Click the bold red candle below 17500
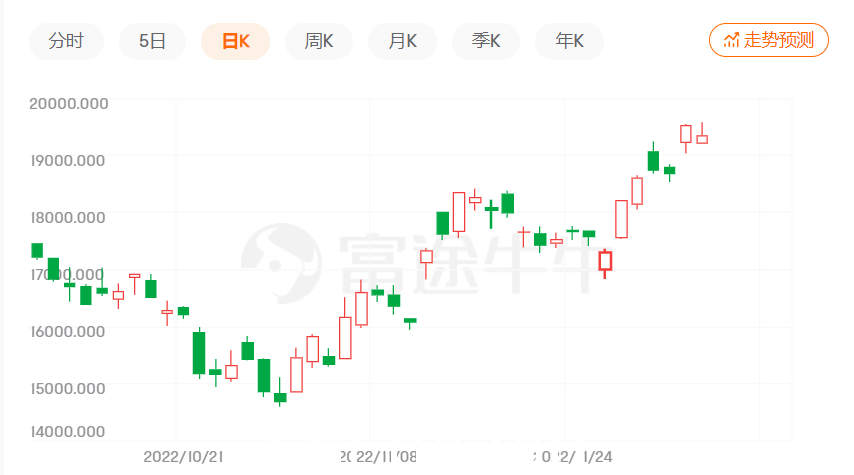 605,261
